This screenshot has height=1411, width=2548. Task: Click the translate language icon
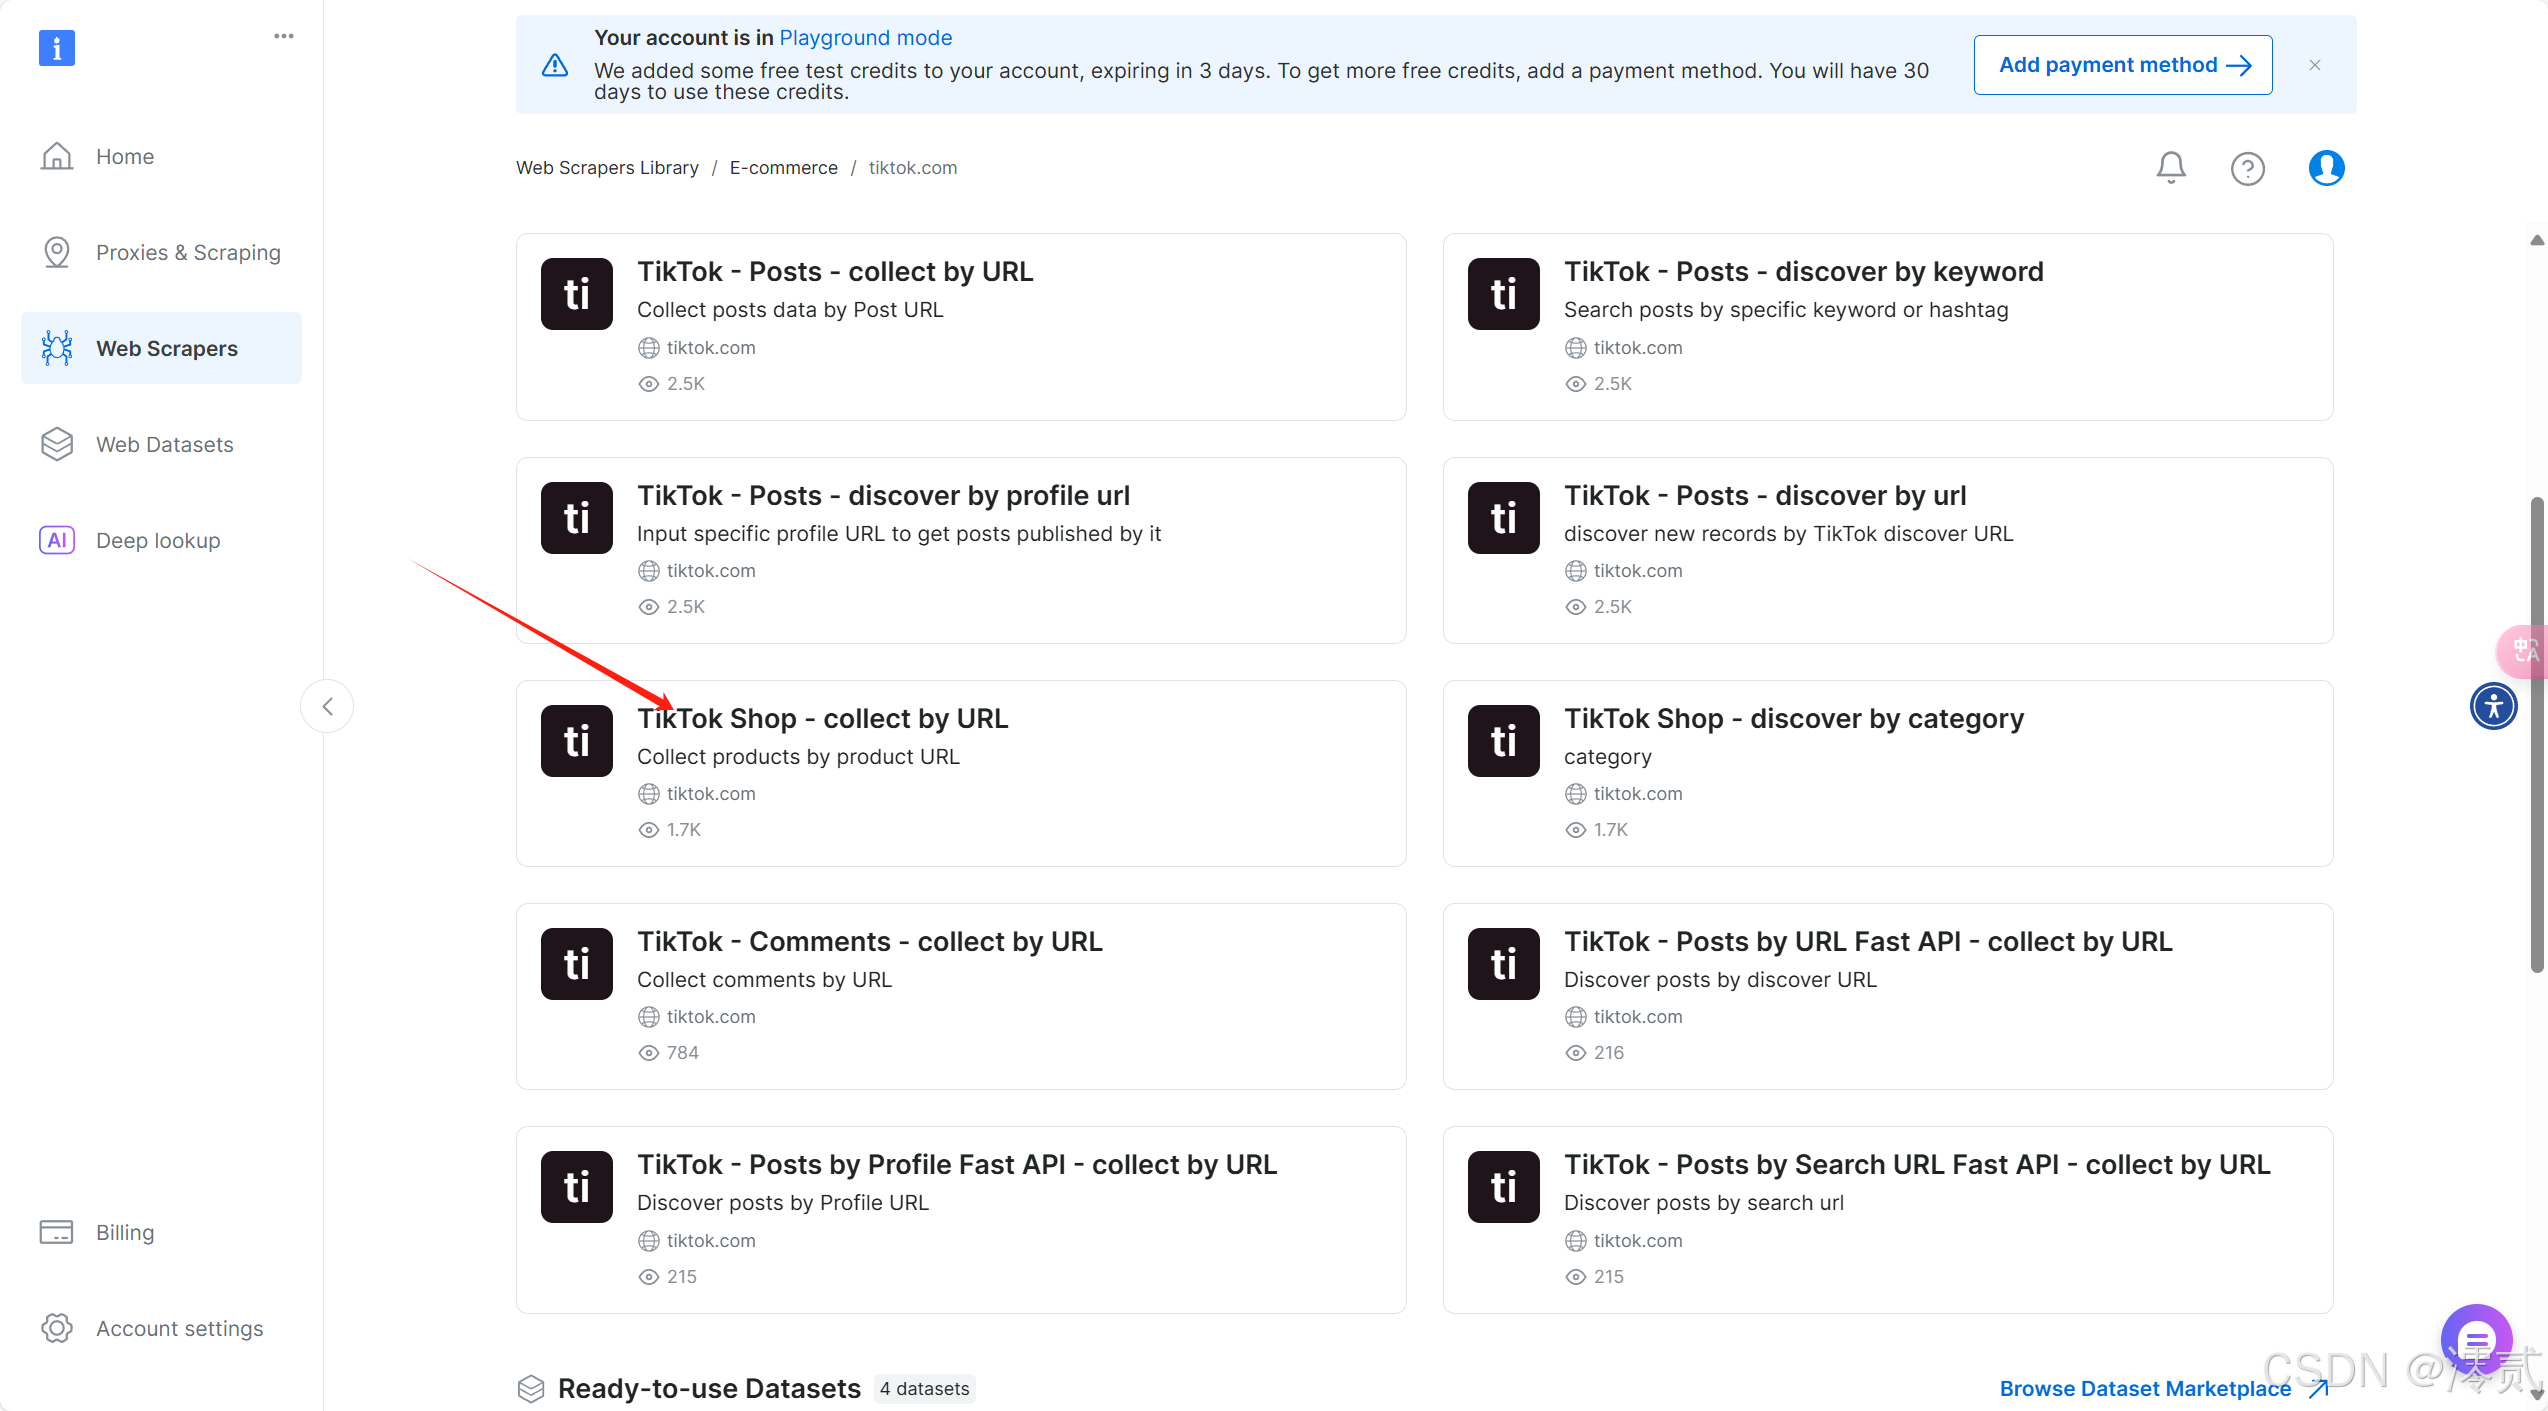tap(2524, 650)
